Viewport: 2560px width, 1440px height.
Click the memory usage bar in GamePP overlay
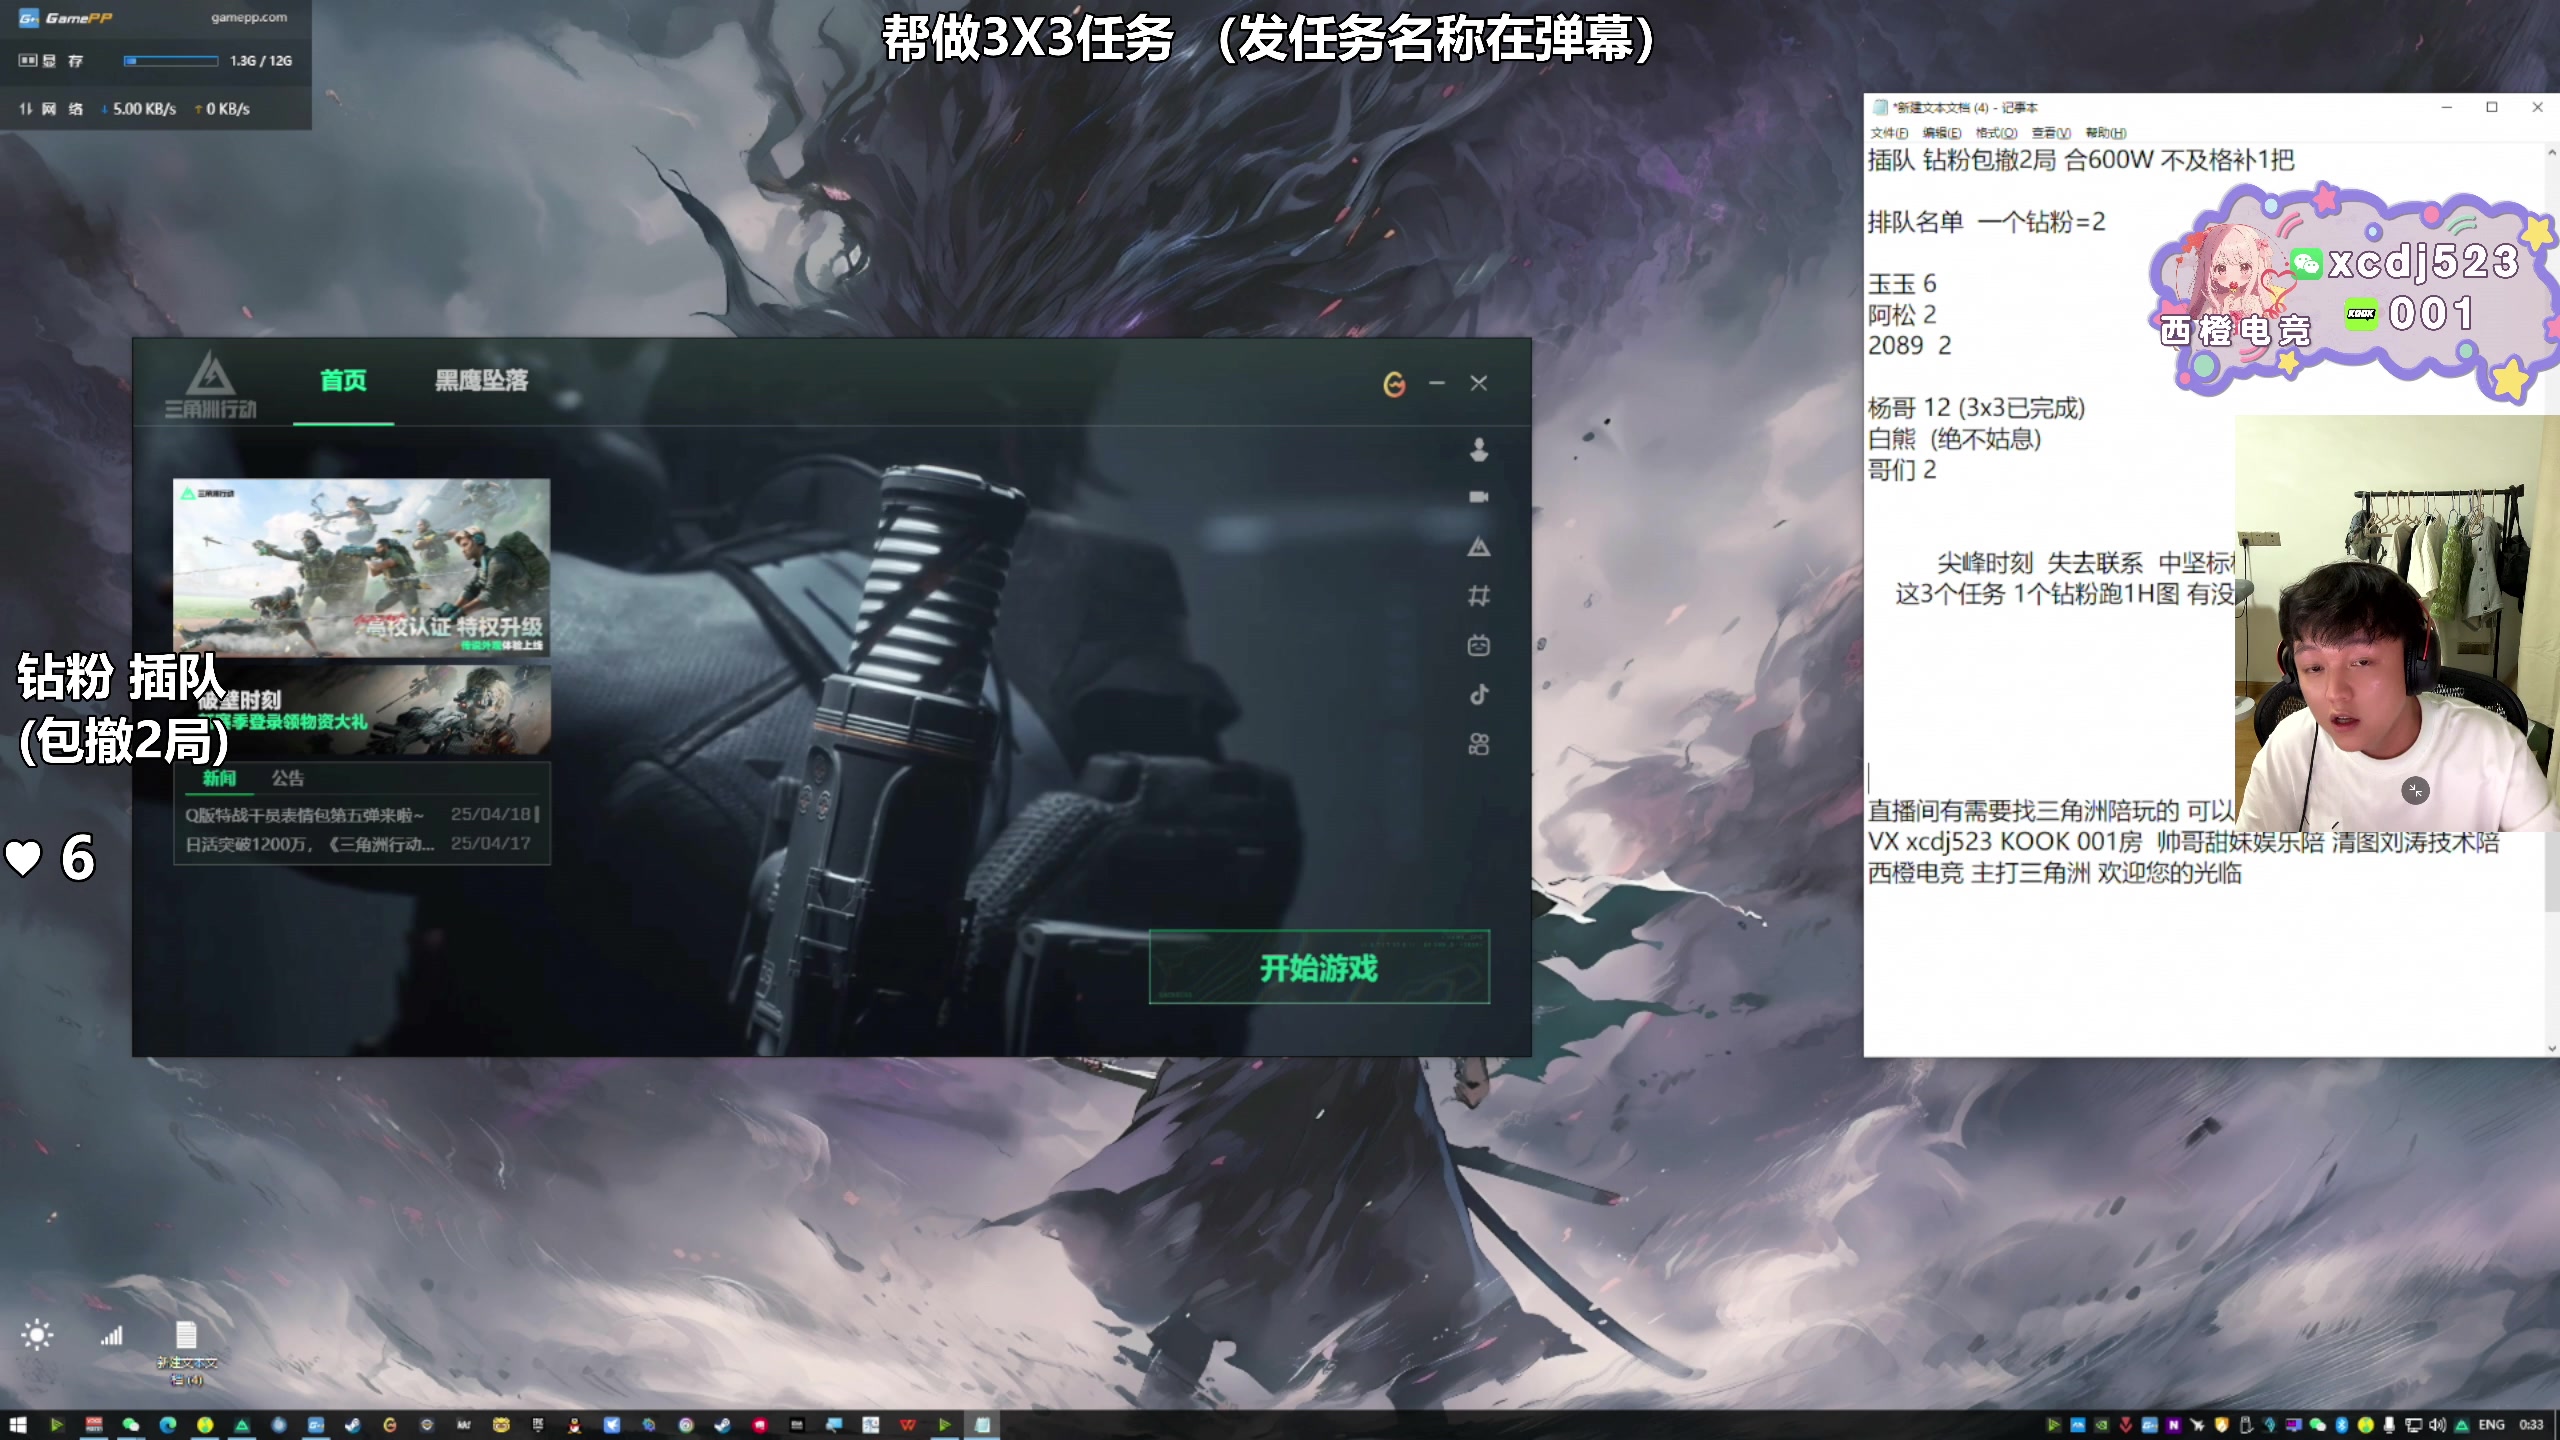click(x=171, y=61)
